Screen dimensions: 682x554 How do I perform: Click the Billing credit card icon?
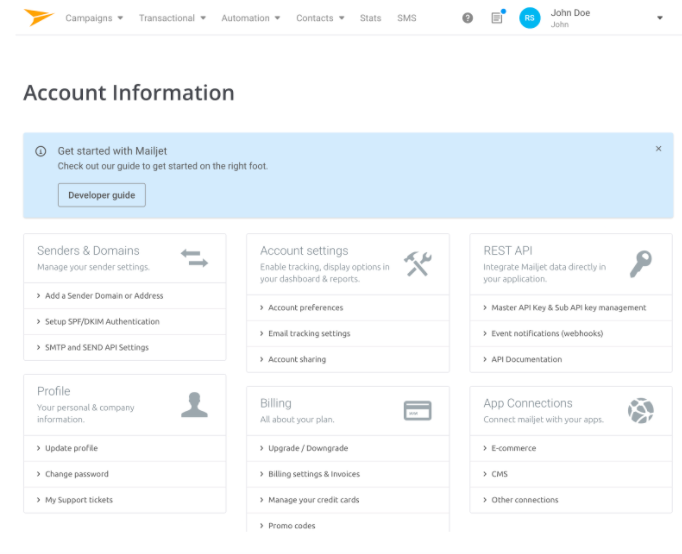pyautogui.click(x=417, y=410)
